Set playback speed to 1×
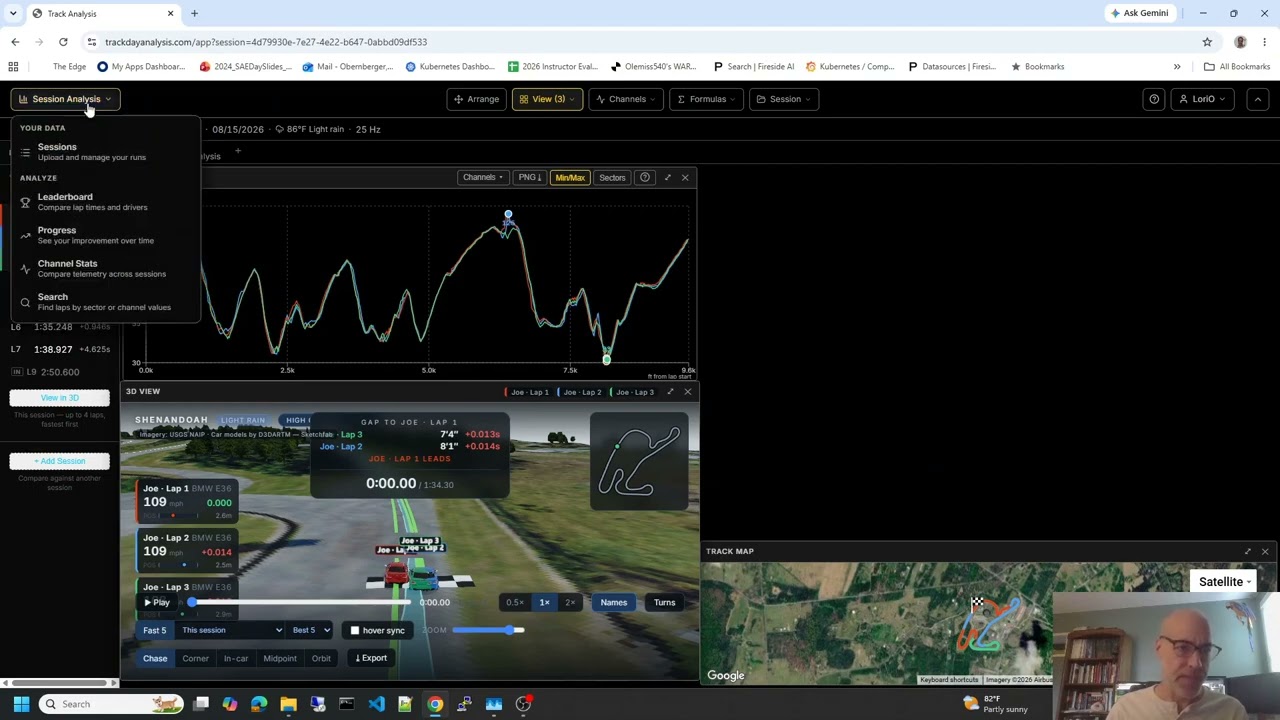The height and width of the screenshot is (720, 1280). 544,602
